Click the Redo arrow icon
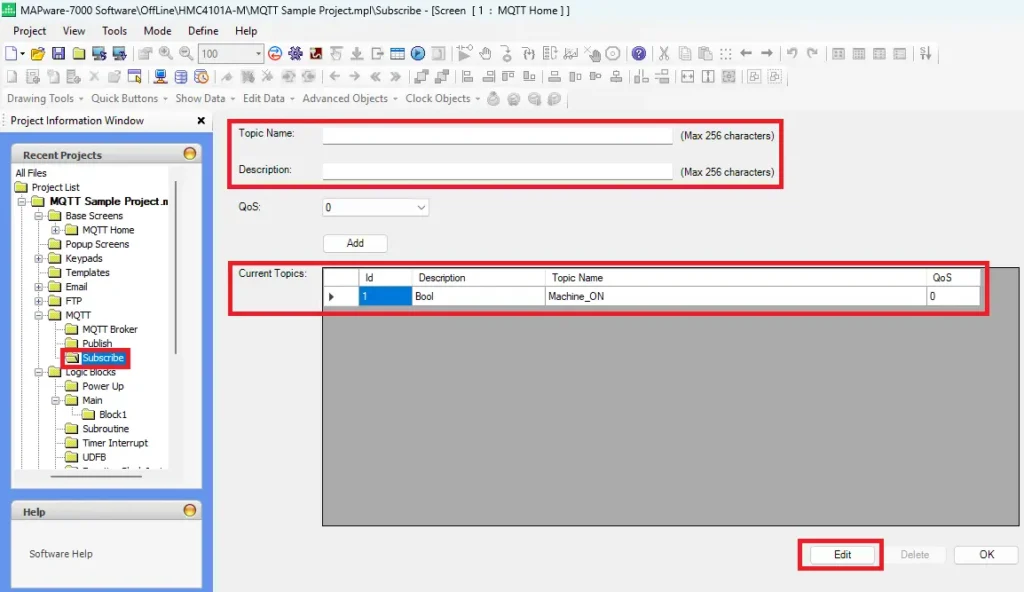 tap(814, 53)
